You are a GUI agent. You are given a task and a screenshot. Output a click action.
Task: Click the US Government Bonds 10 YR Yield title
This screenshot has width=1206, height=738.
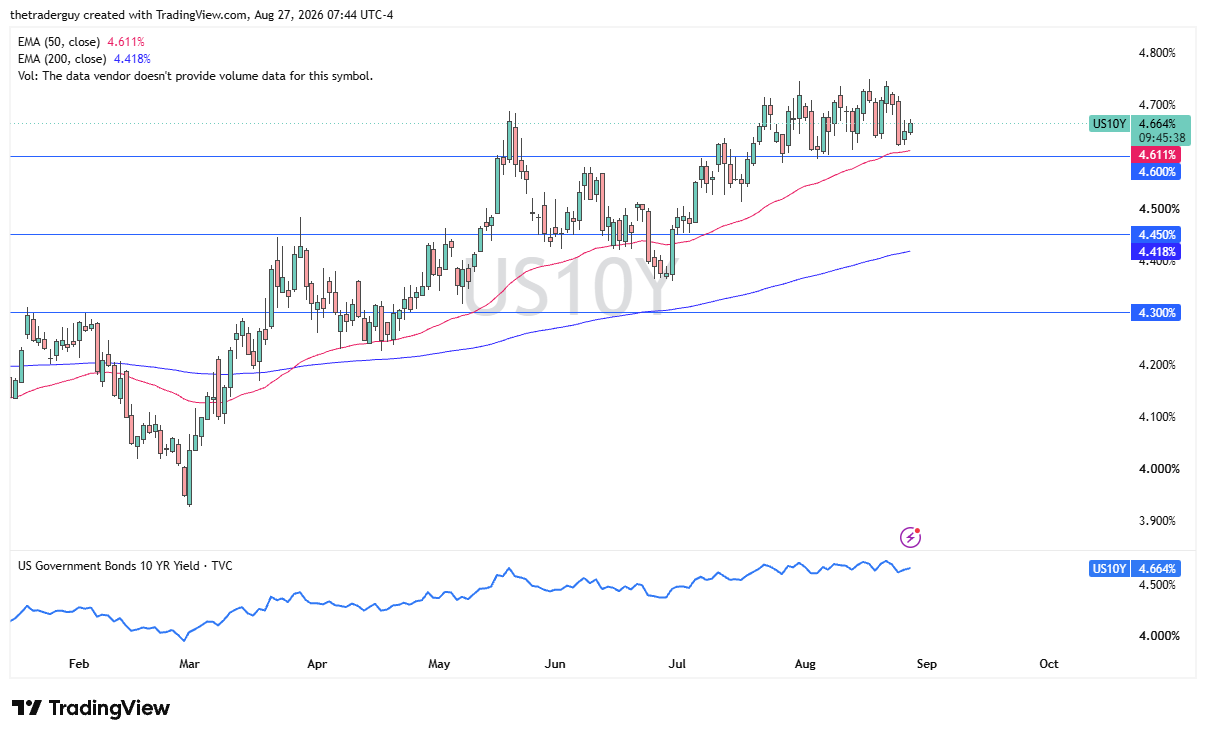(x=125, y=566)
